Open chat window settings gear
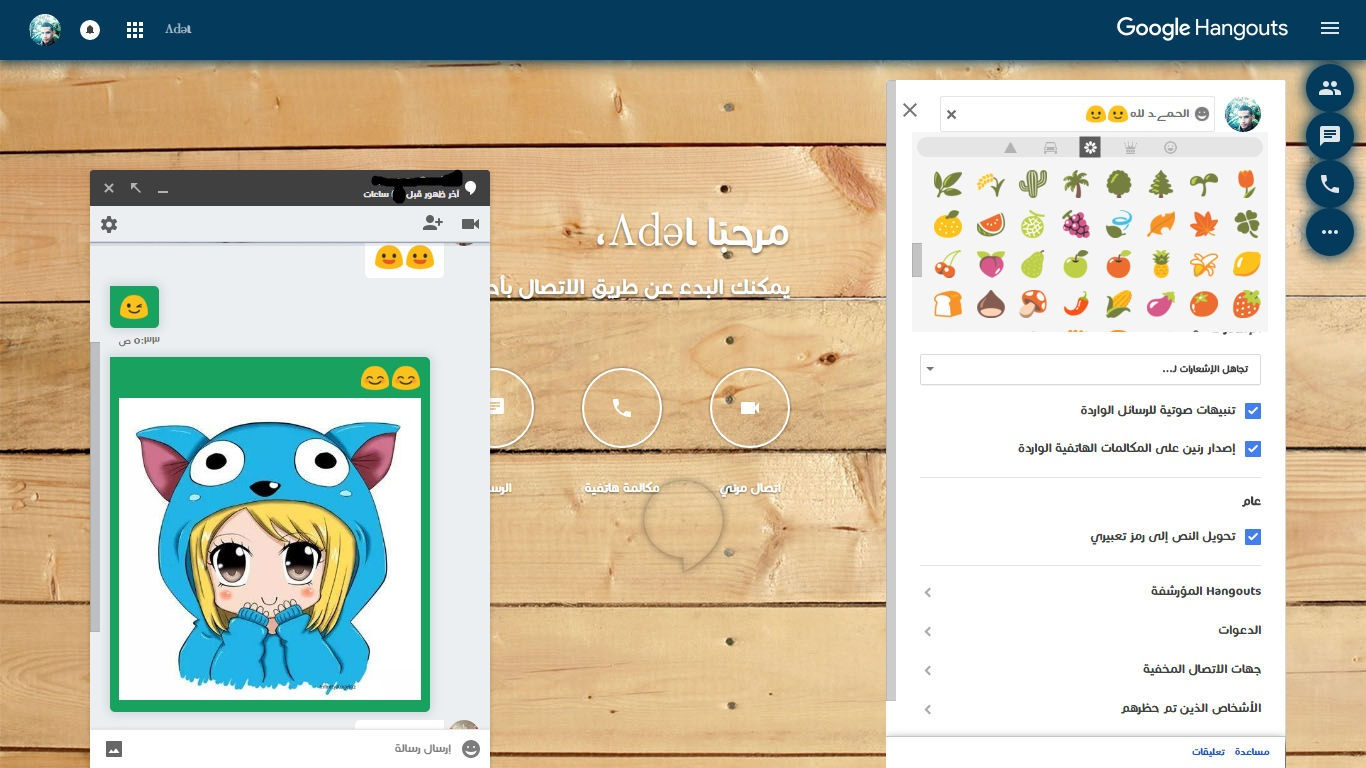The height and width of the screenshot is (768, 1366). (x=109, y=224)
